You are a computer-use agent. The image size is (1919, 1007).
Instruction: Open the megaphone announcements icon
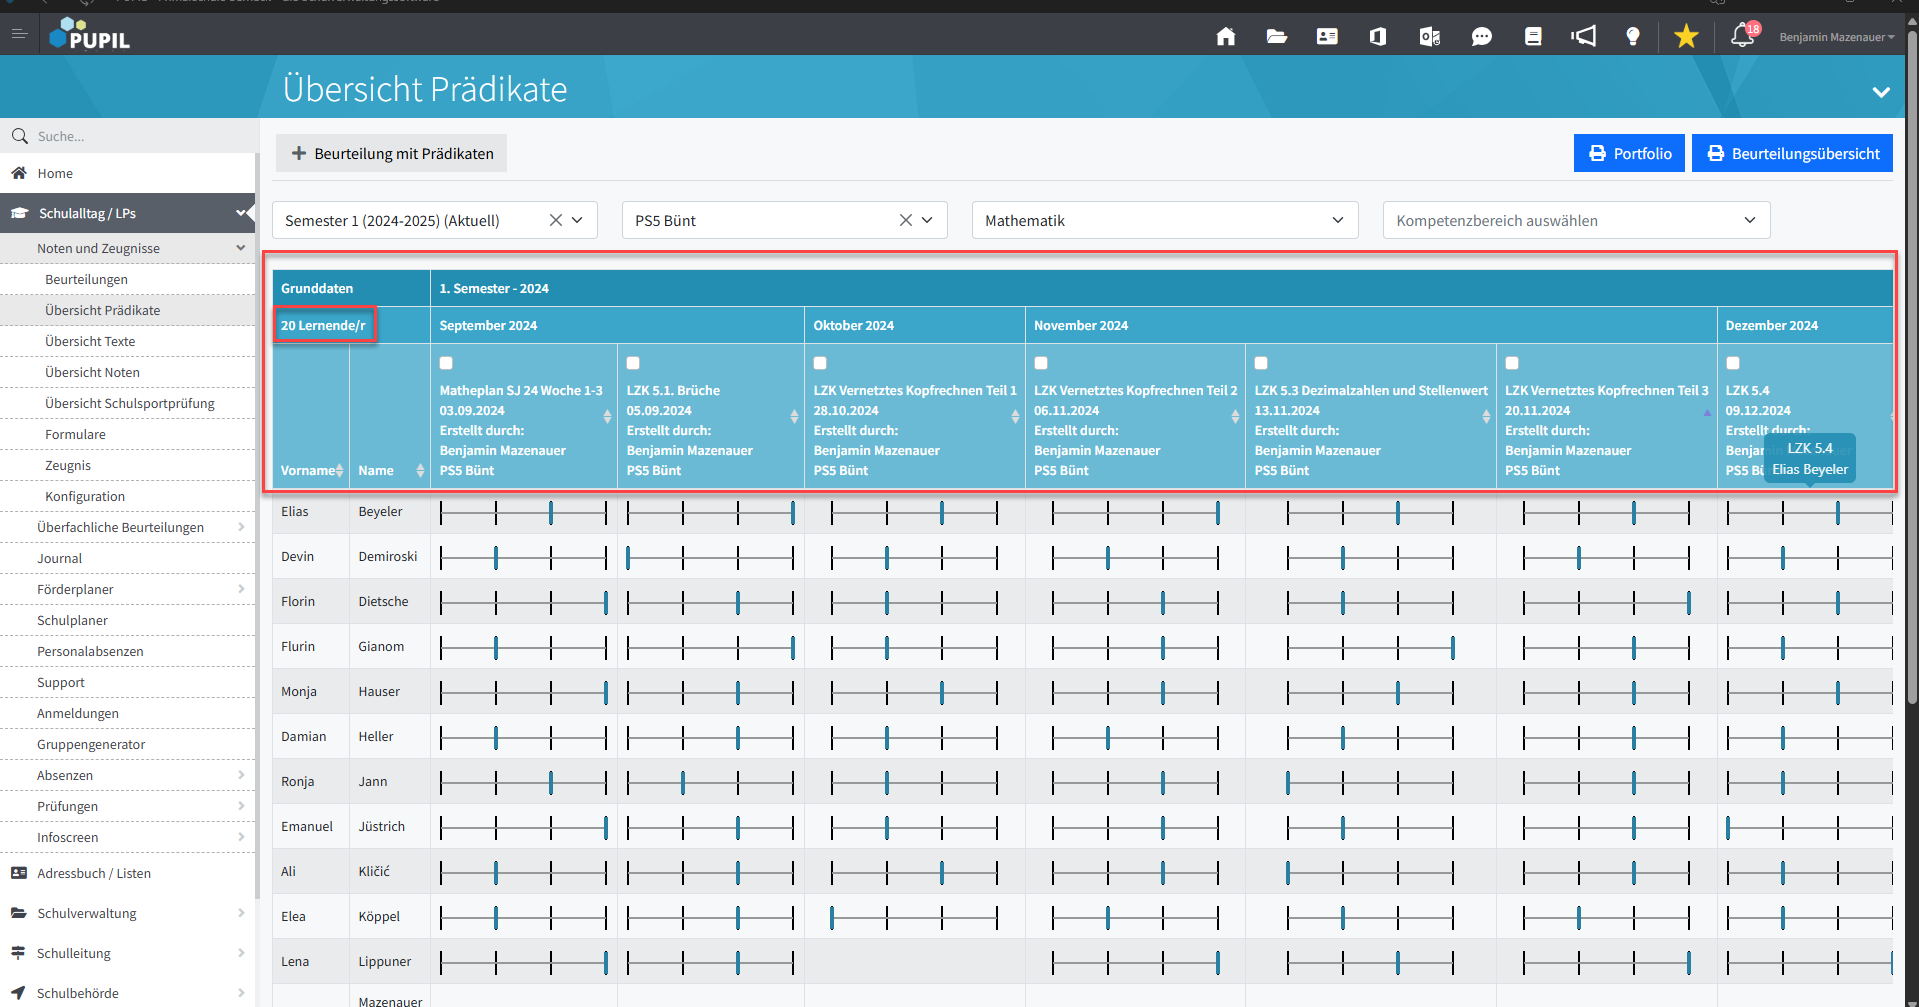coord(1583,37)
